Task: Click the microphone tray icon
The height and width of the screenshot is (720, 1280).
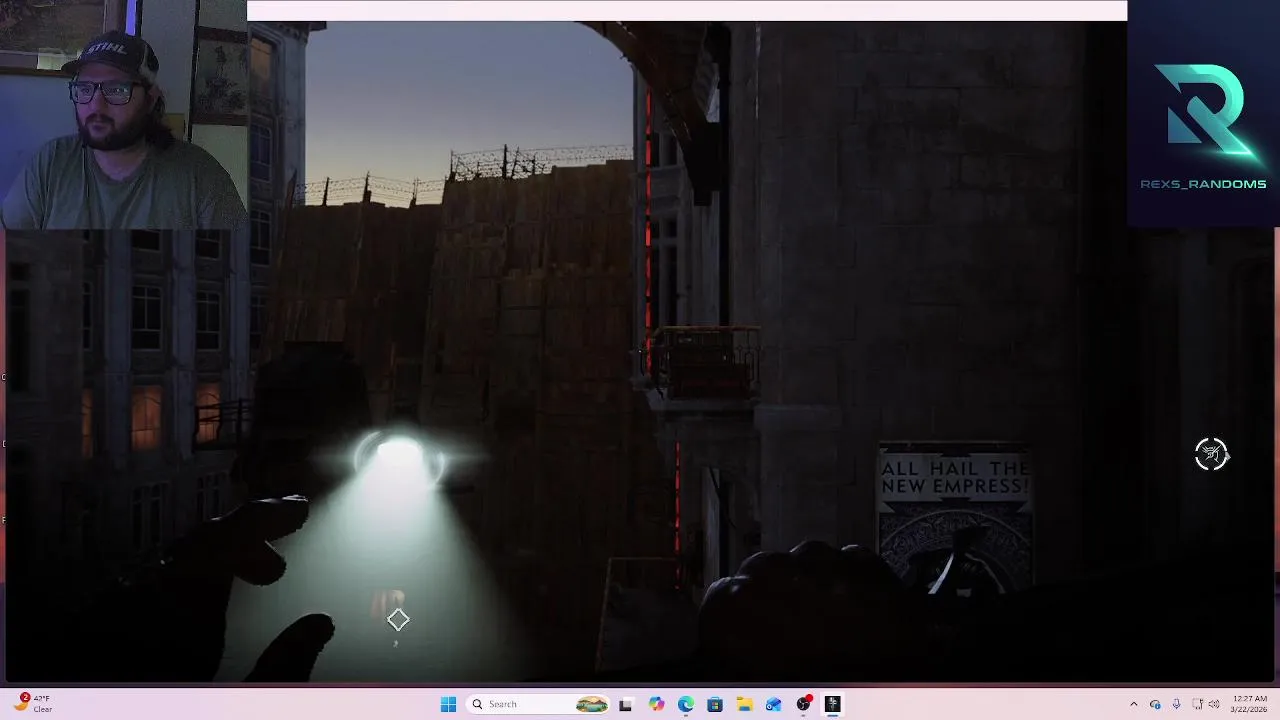Action: [x=1176, y=704]
